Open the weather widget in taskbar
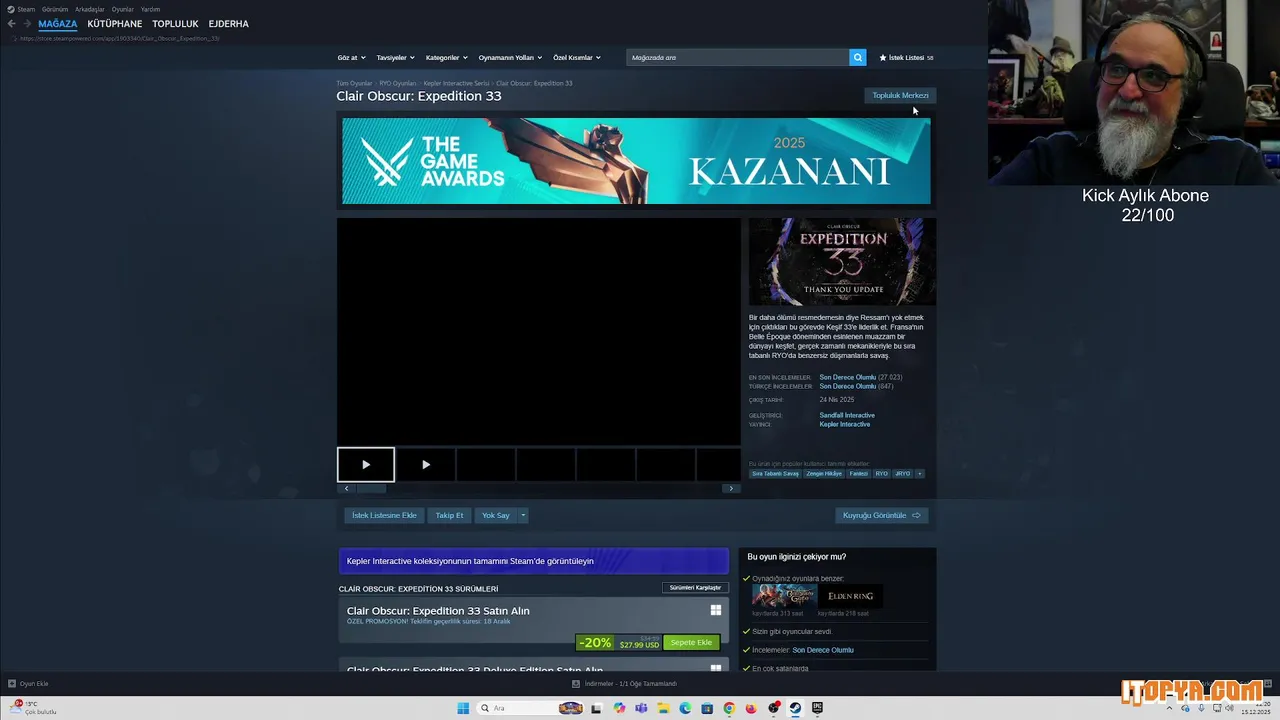 34,708
